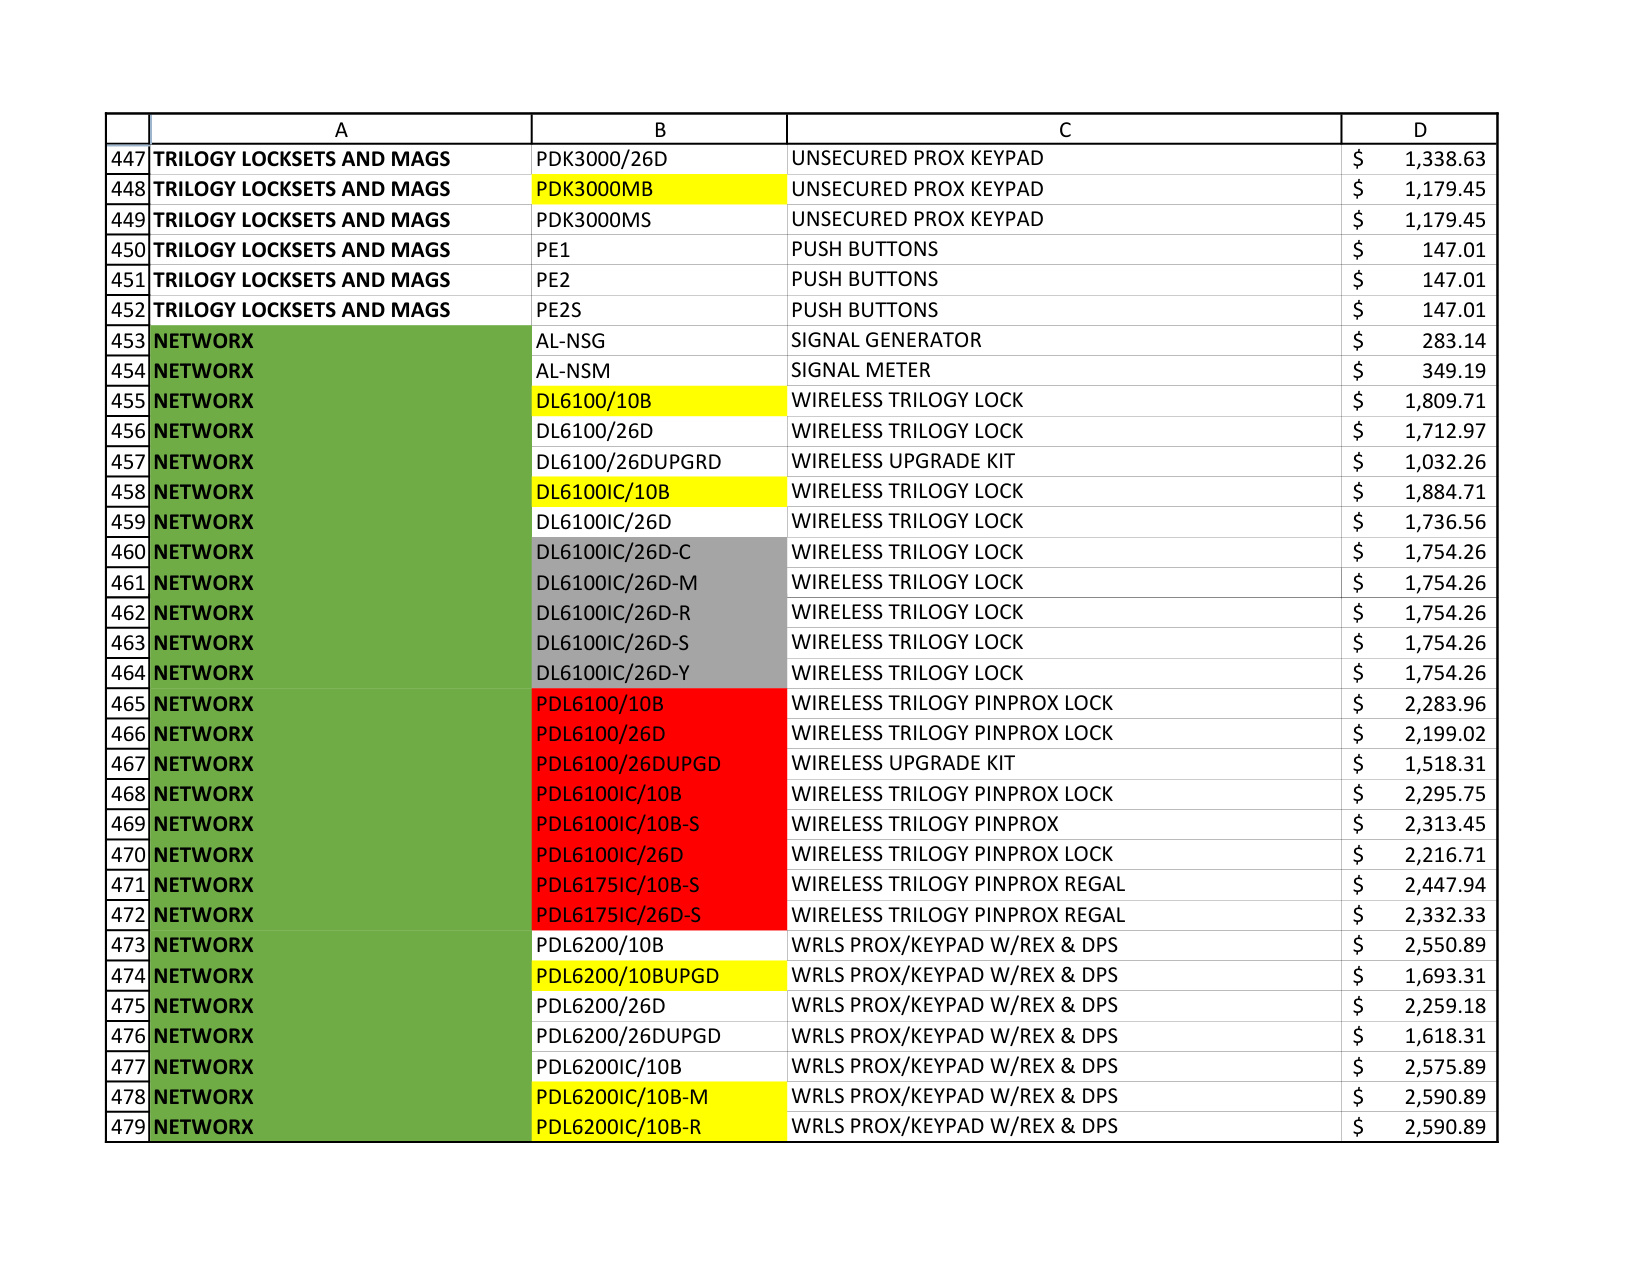Click cell PDK3000/26D
Image resolution: width=1650 pixels, height=1275 pixels.
click(660, 159)
